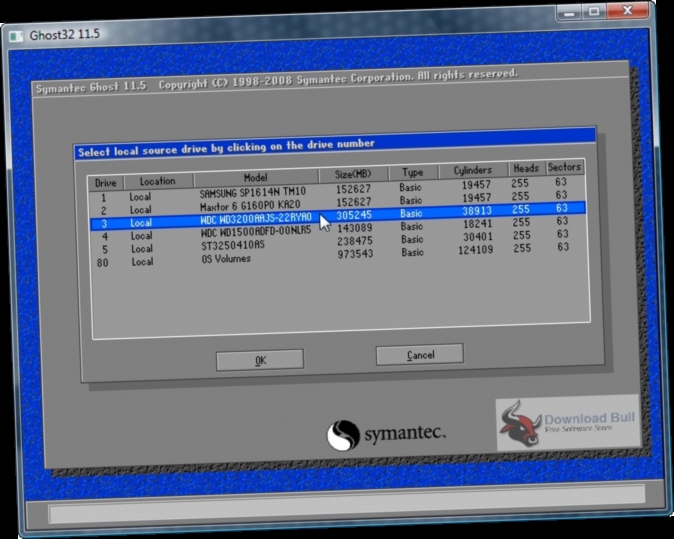The width and height of the screenshot is (674, 539).
Task: Select drive 80 OS Volumes
Action: tap(337, 256)
